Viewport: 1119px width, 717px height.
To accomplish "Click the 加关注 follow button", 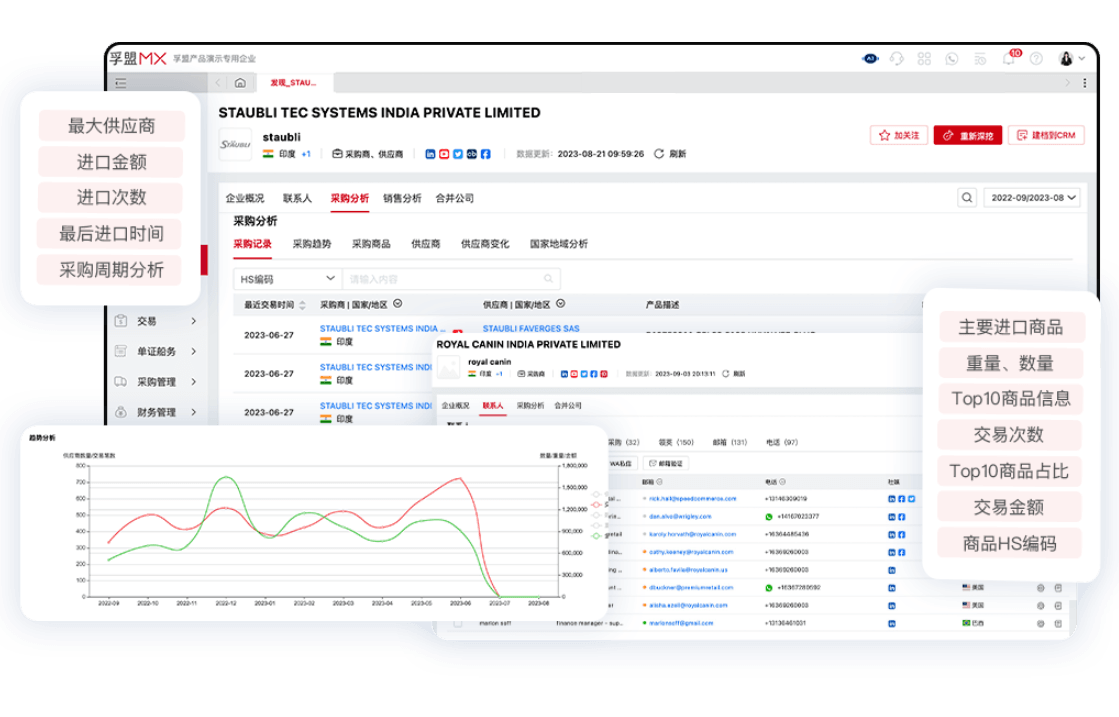I will pos(899,135).
